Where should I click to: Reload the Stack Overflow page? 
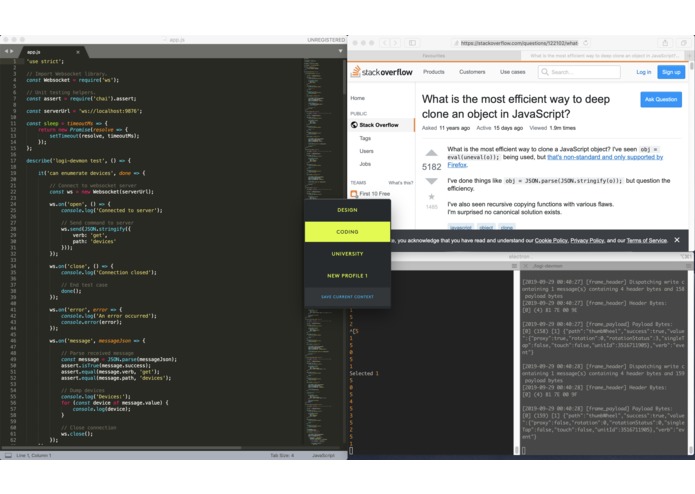click(586, 43)
